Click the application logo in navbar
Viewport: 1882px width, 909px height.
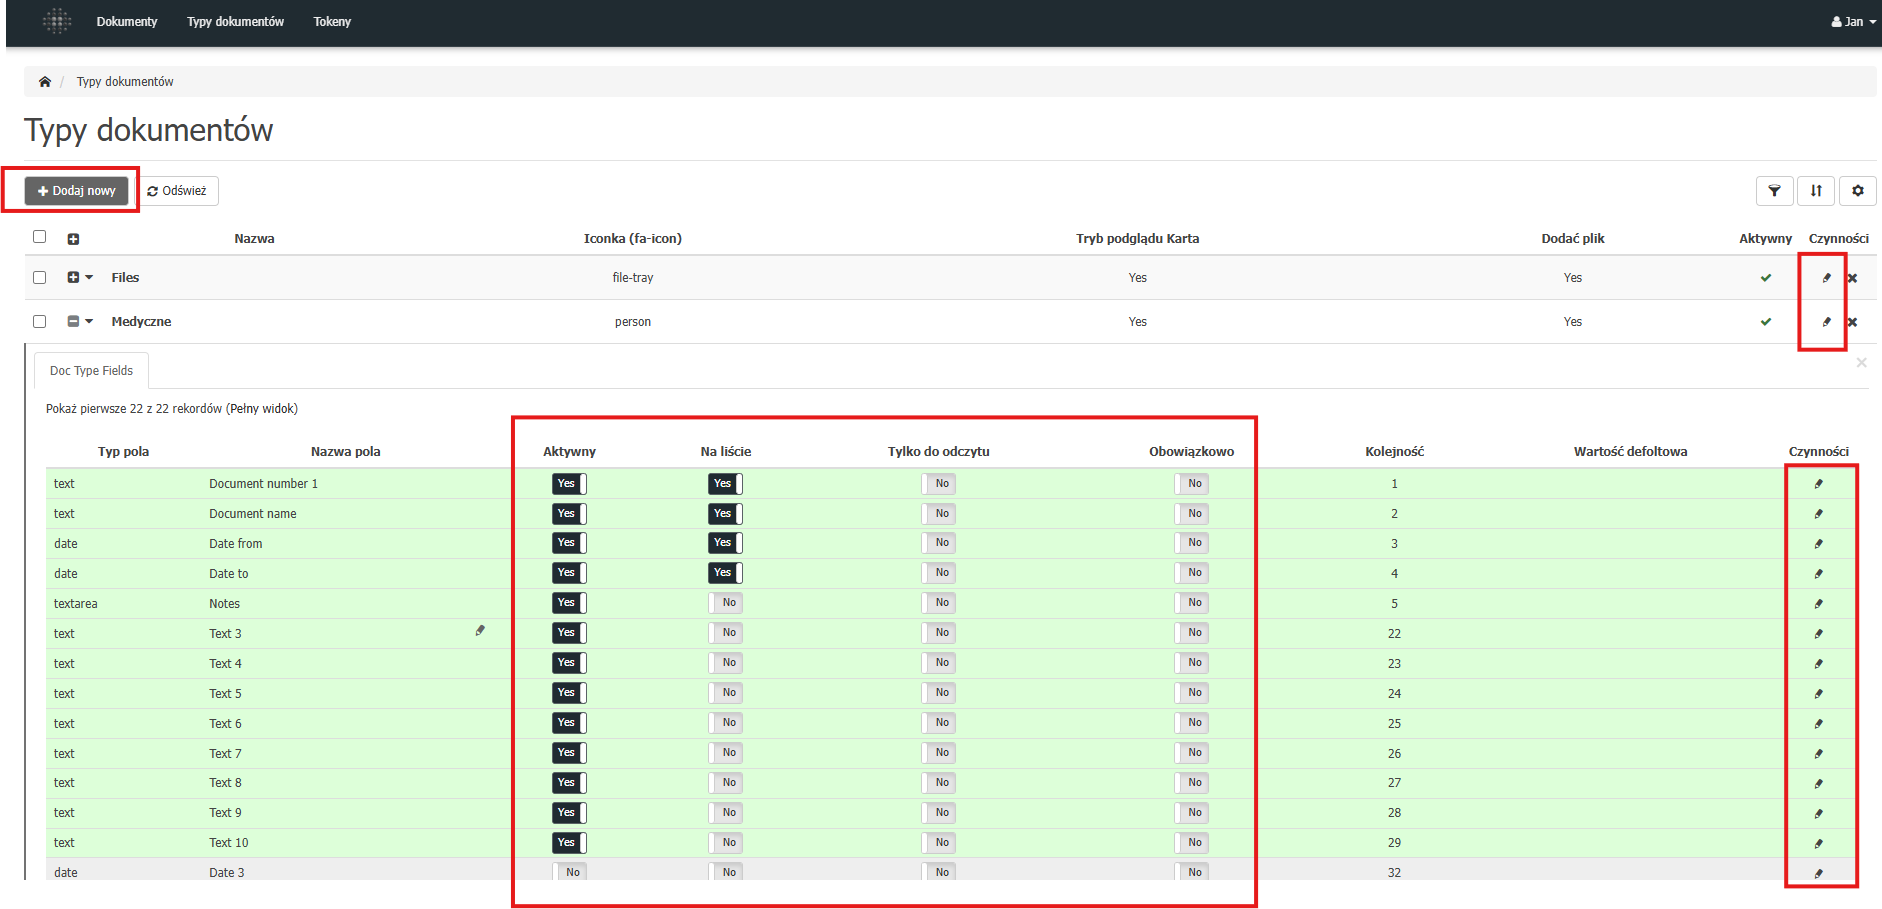point(57,21)
